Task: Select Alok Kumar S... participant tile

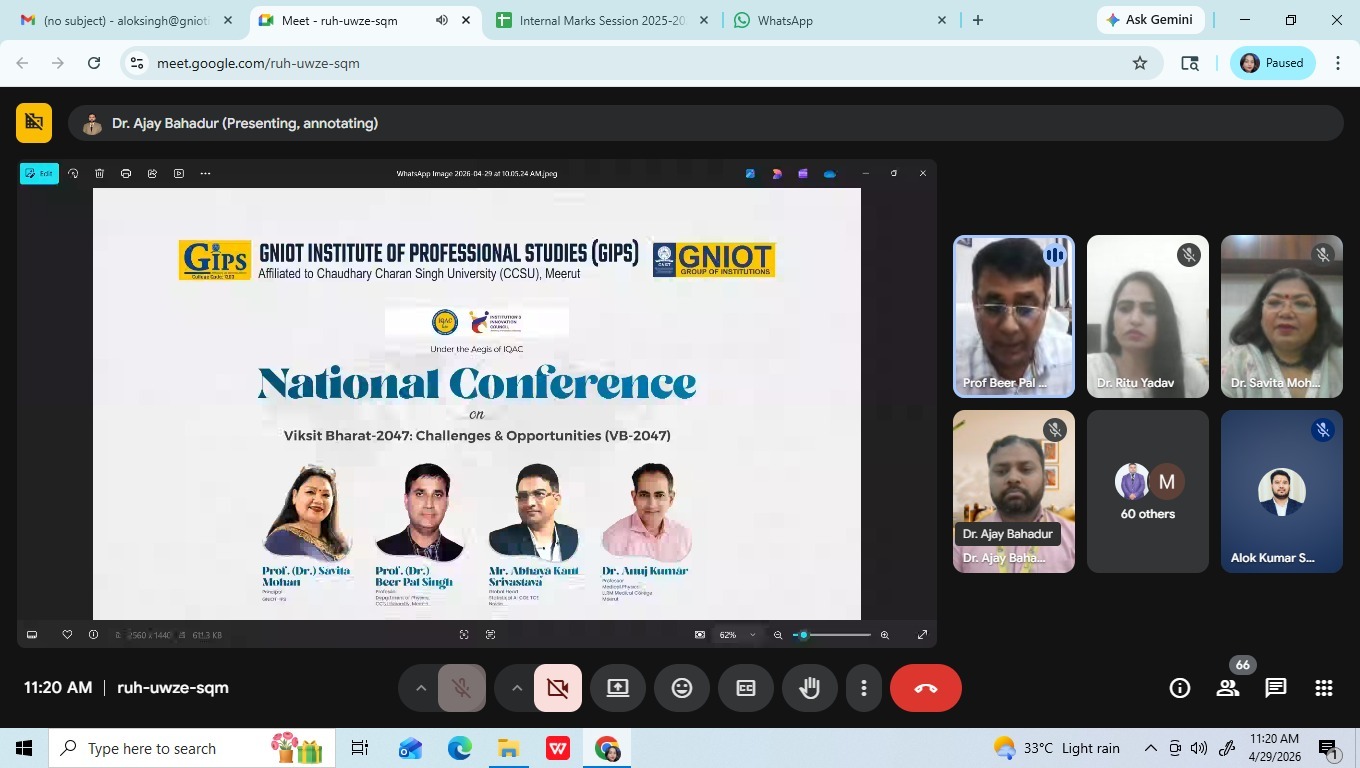Action: [1282, 491]
